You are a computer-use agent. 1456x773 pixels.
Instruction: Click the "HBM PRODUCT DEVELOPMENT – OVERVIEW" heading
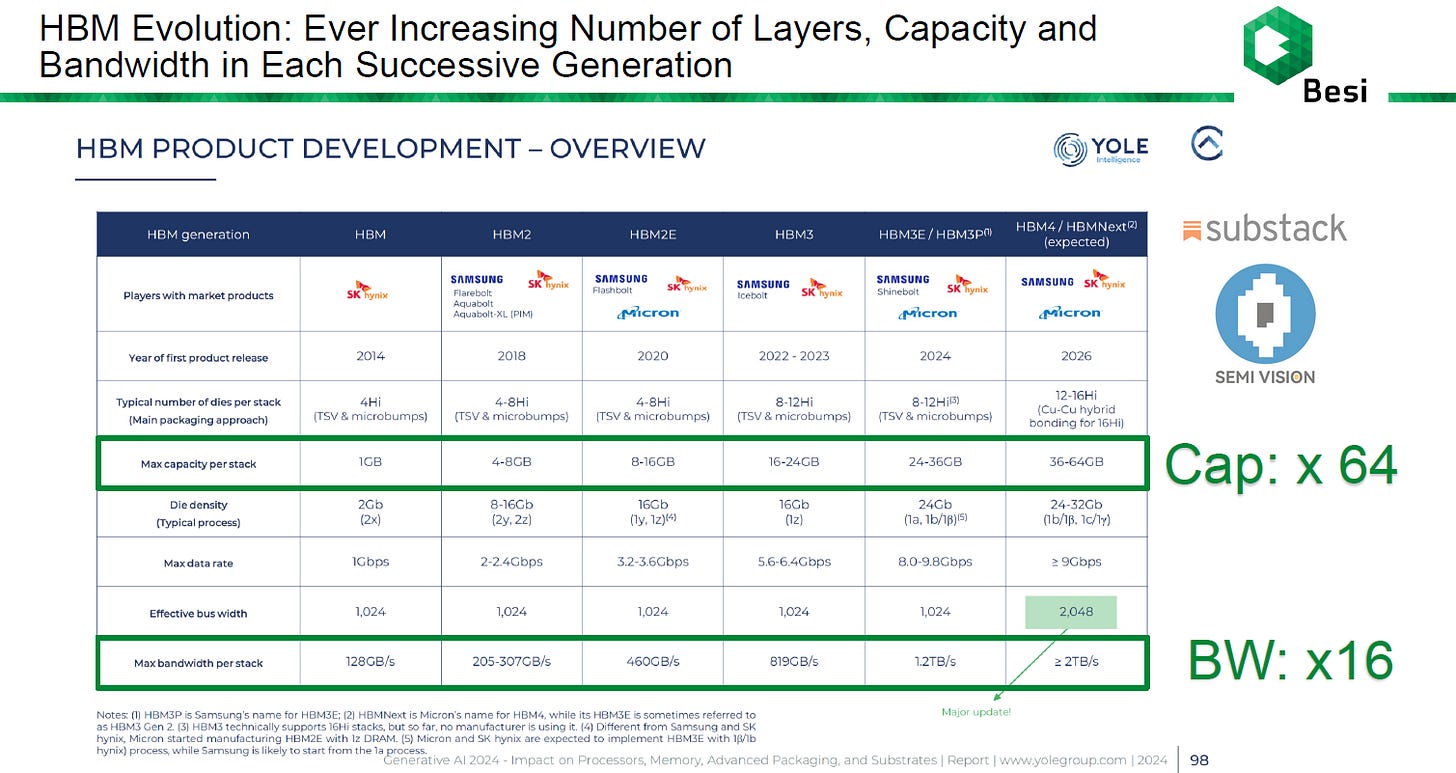click(391, 149)
